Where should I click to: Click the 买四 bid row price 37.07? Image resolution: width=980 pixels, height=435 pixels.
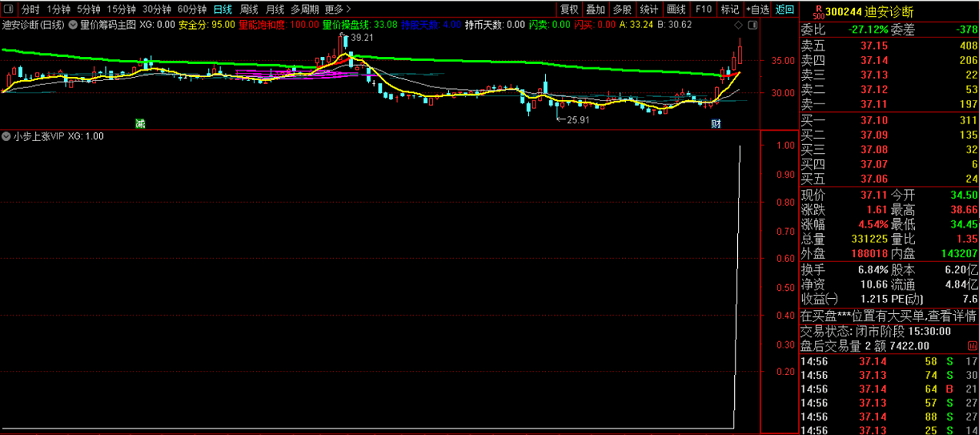click(874, 164)
